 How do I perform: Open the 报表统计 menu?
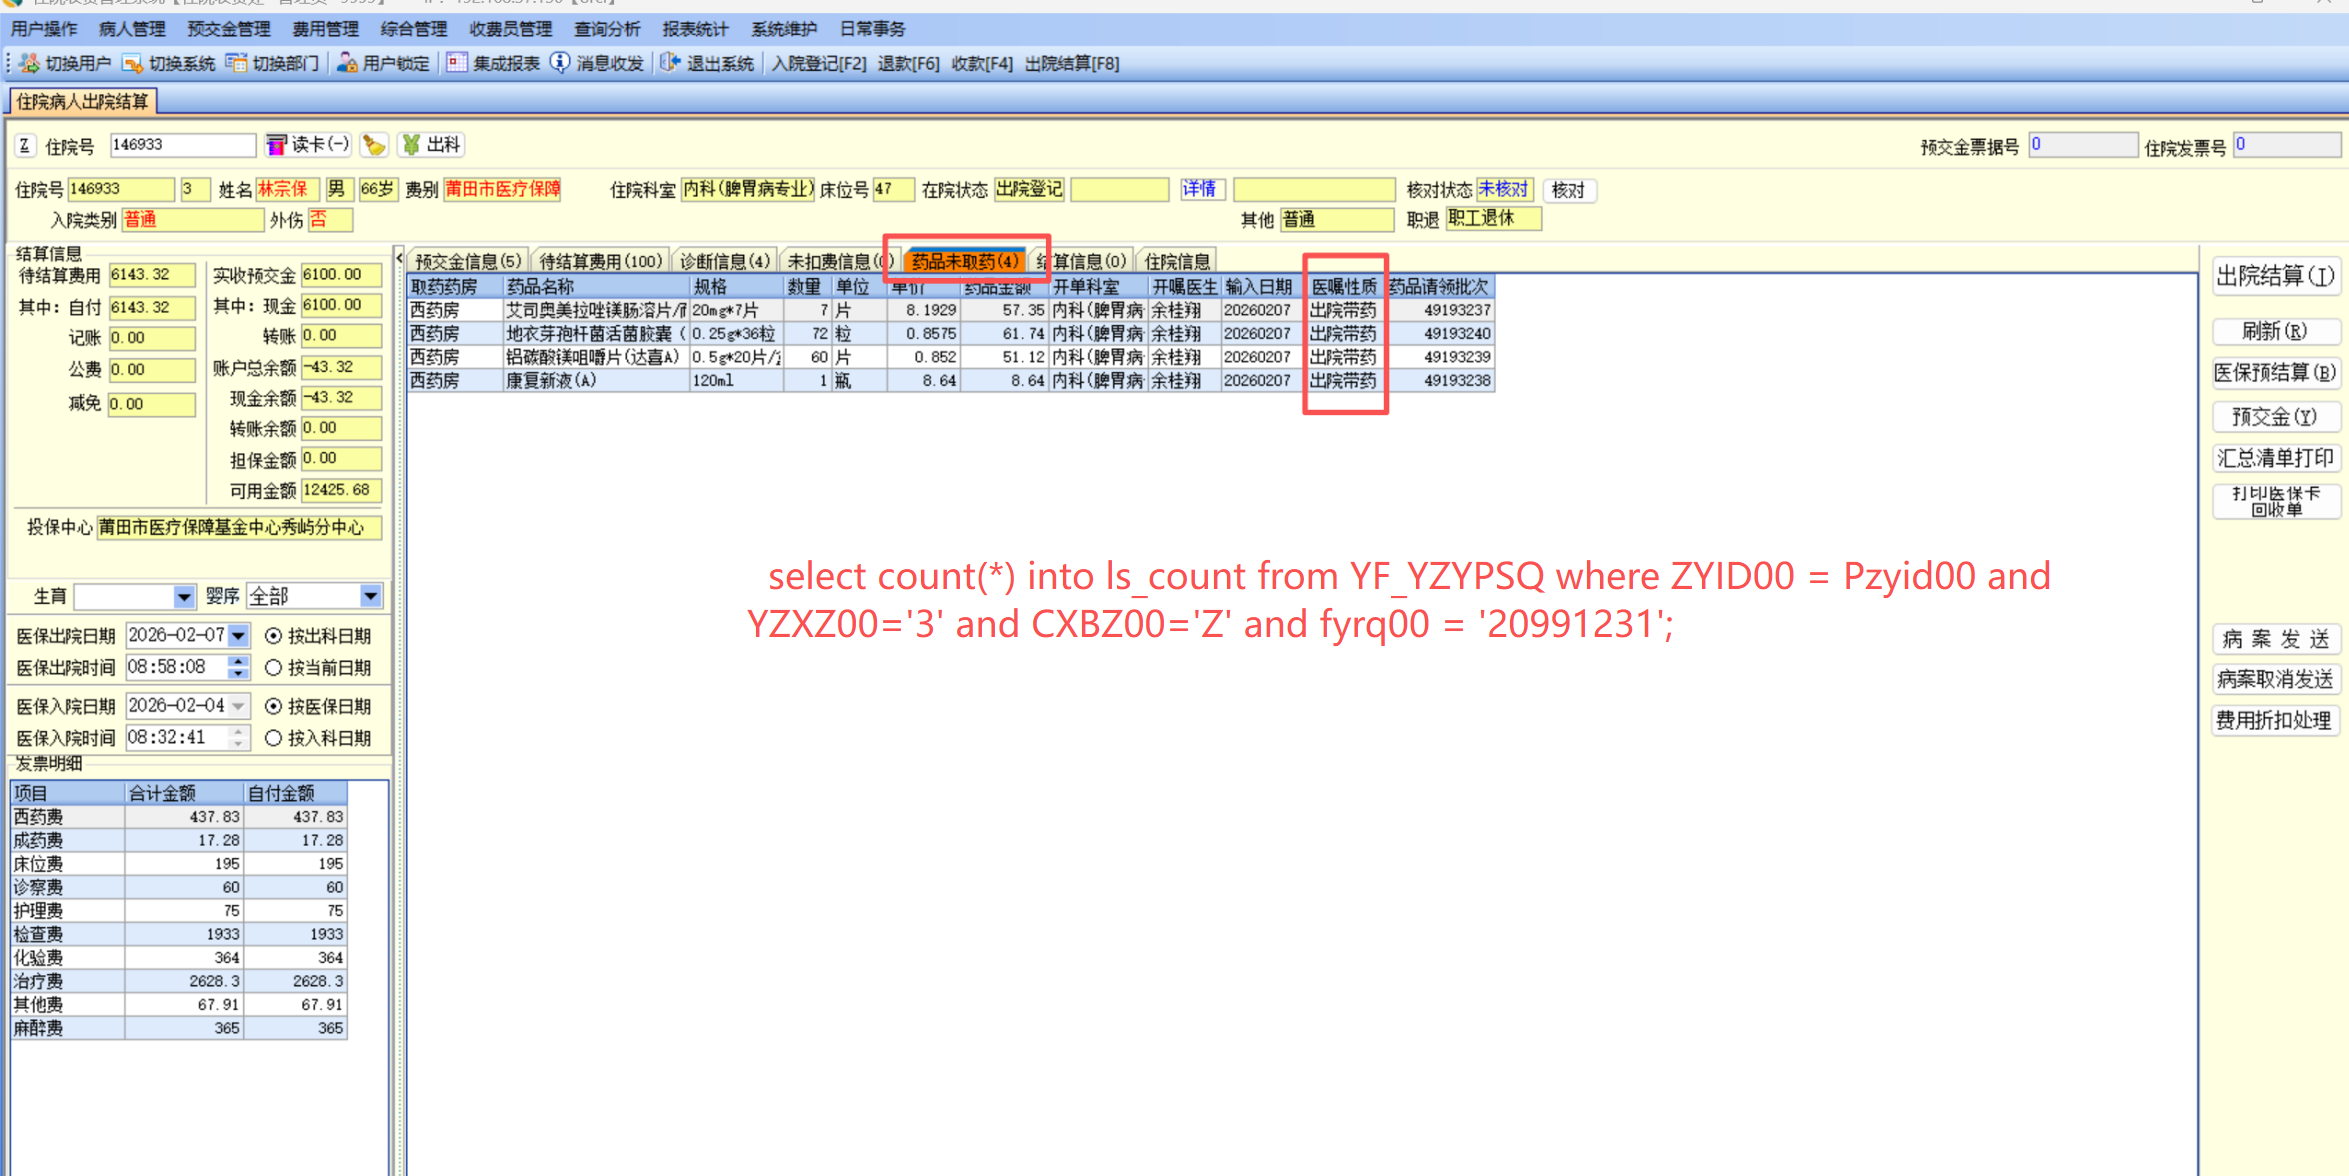[694, 29]
